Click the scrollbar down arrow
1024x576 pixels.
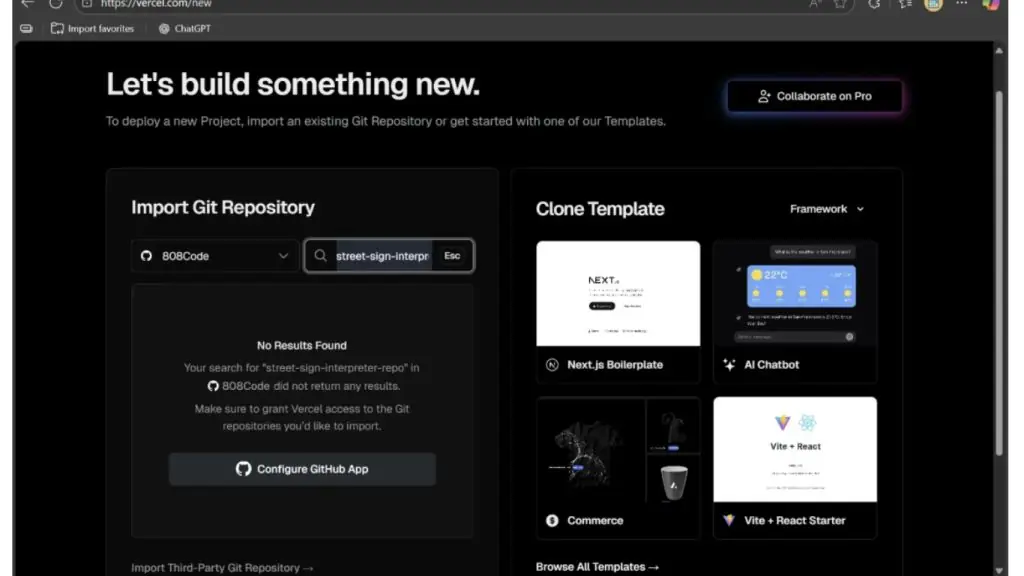tap(999, 571)
